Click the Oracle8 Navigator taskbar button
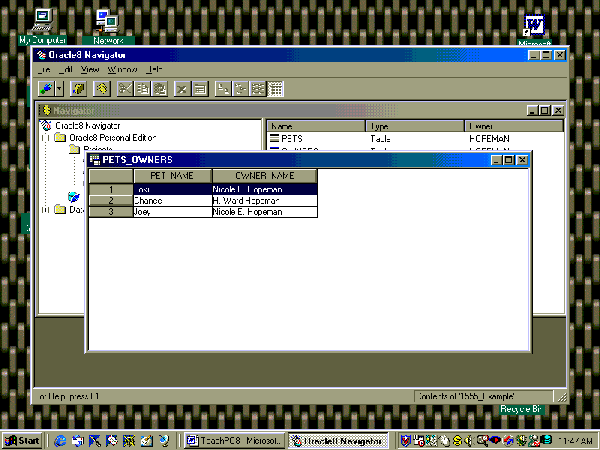600x450 pixels. (x=338, y=441)
